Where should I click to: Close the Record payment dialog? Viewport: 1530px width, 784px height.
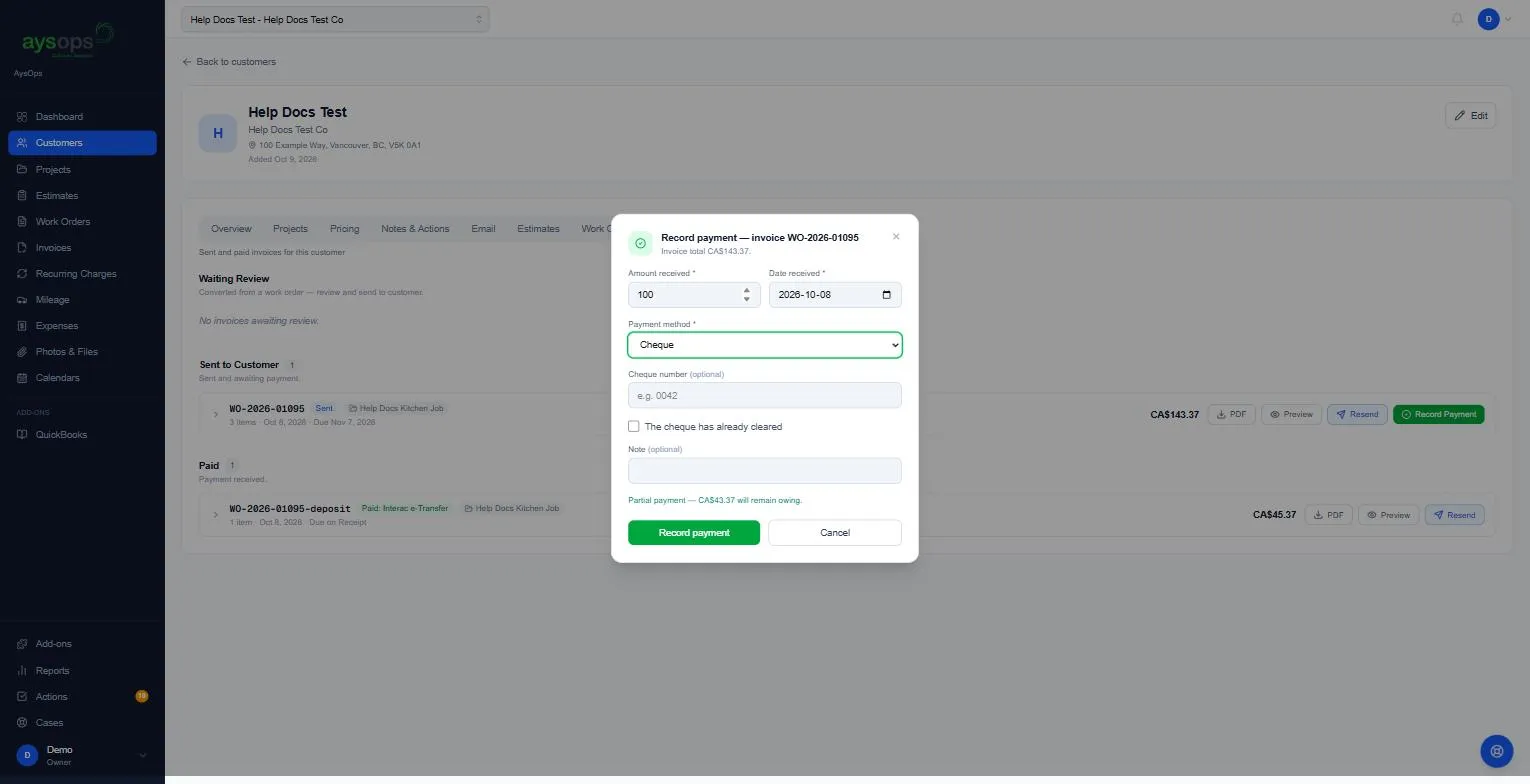(896, 237)
